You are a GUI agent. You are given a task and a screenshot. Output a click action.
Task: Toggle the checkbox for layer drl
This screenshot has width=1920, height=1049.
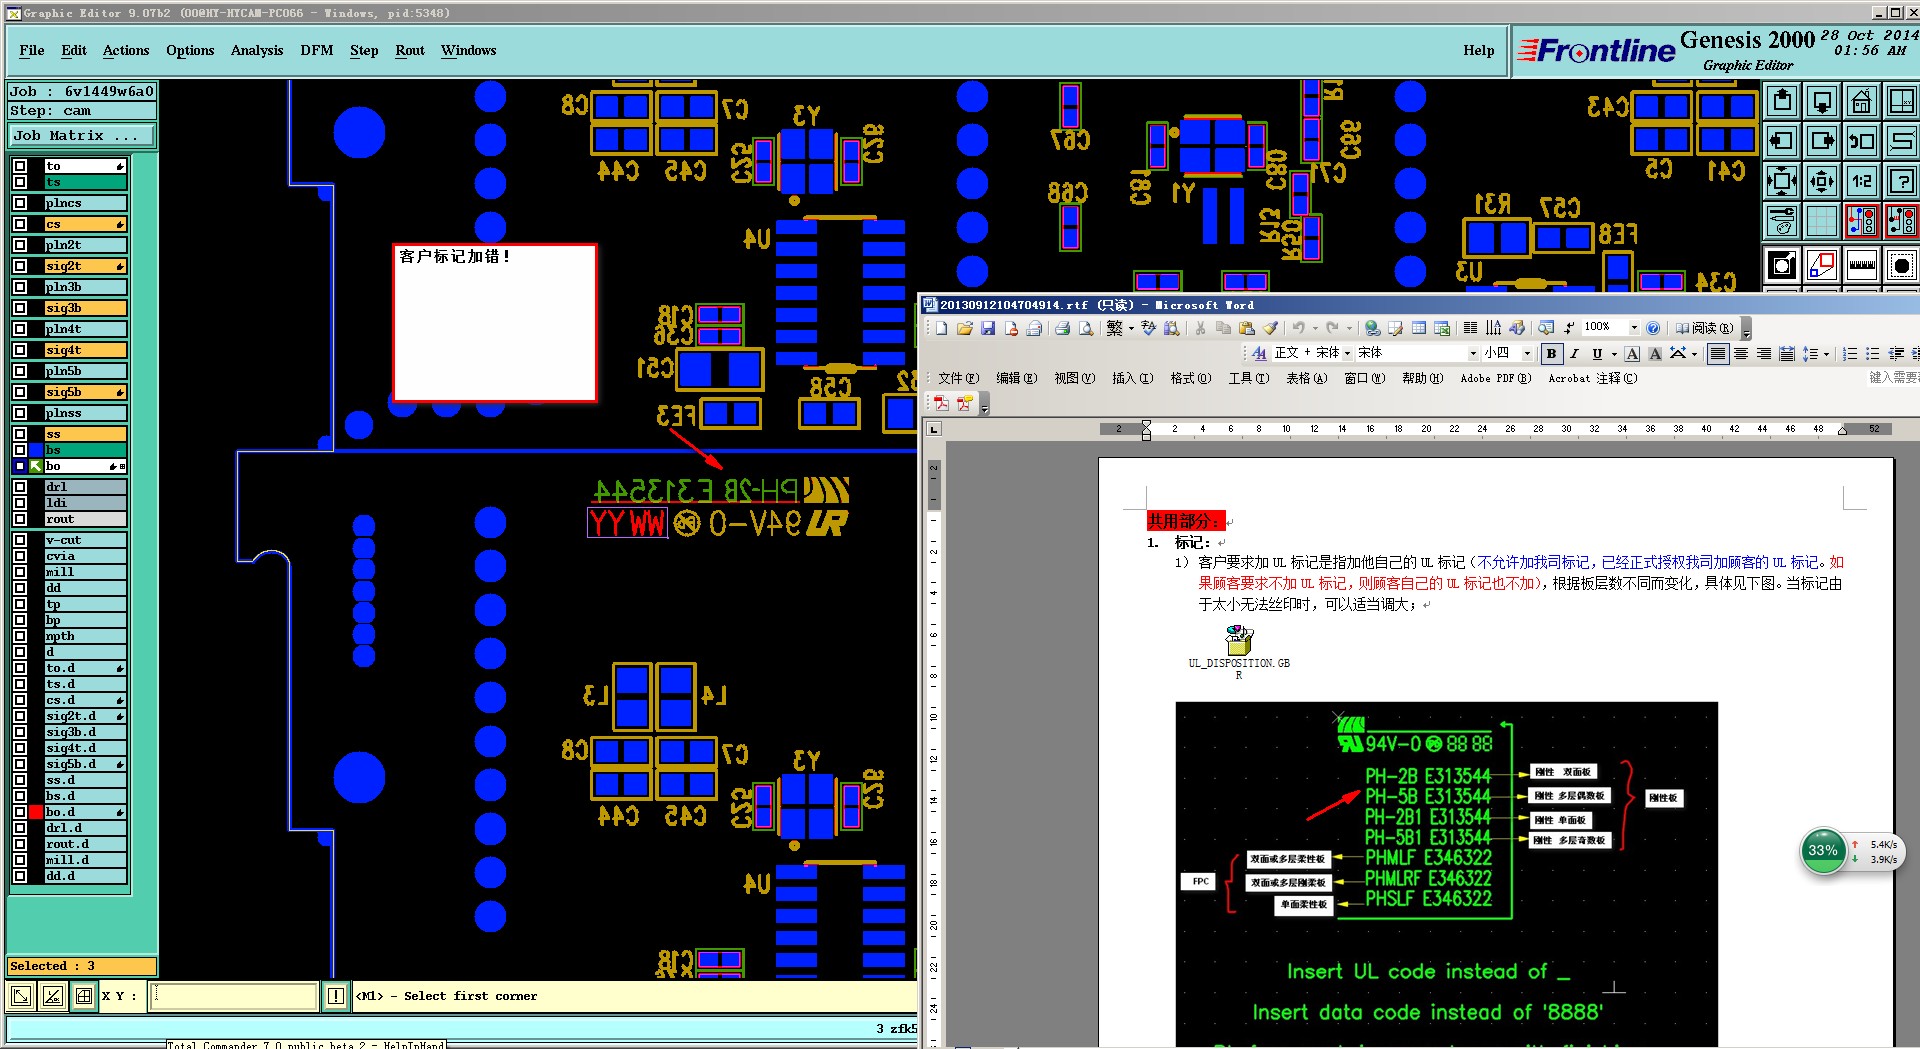pyautogui.click(x=20, y=487)
